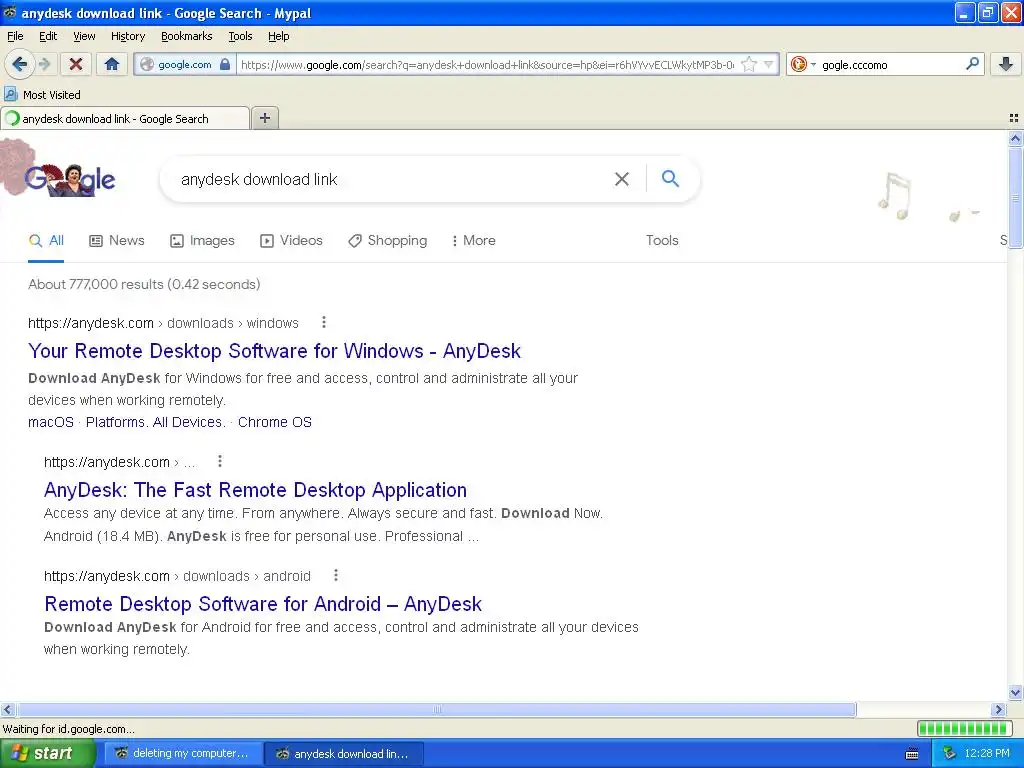Open the Help menu
This screenshot has height=768, width=1024.
pyautogui.click(x=278, y=36)
